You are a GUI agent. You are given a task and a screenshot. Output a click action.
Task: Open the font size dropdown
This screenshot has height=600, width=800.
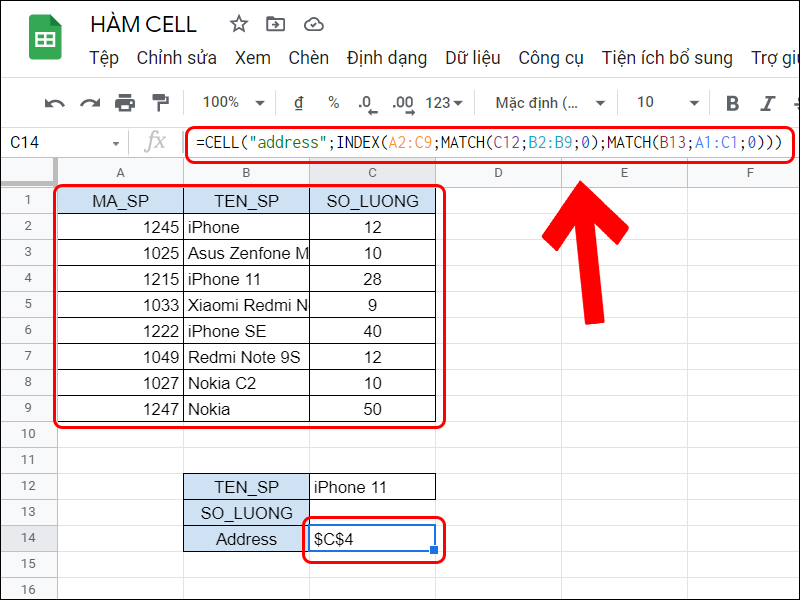click(665, 102)
